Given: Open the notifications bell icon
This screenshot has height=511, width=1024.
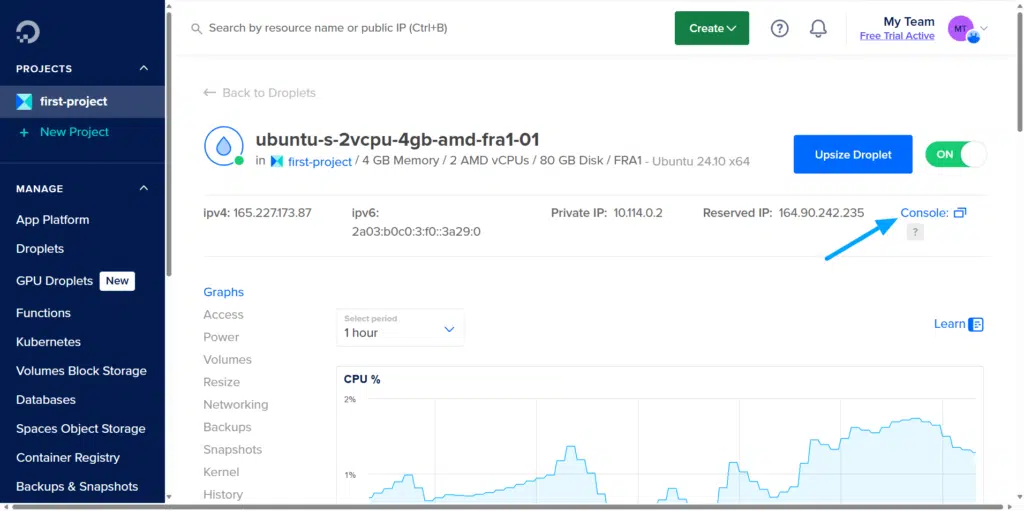Looking at the screenshot, I should click(818, 28).
